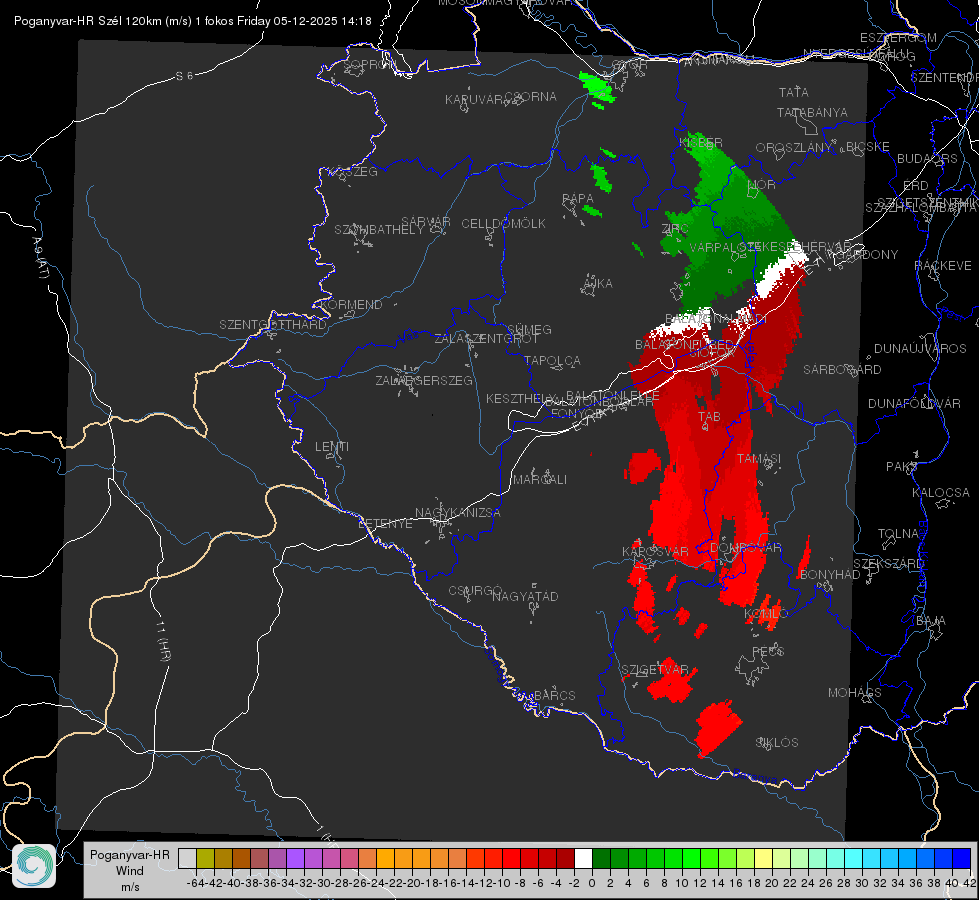Click the 'Poganyvar-HR Wind m/s' legend label
979x900 pixels.
tap(130, 871)
